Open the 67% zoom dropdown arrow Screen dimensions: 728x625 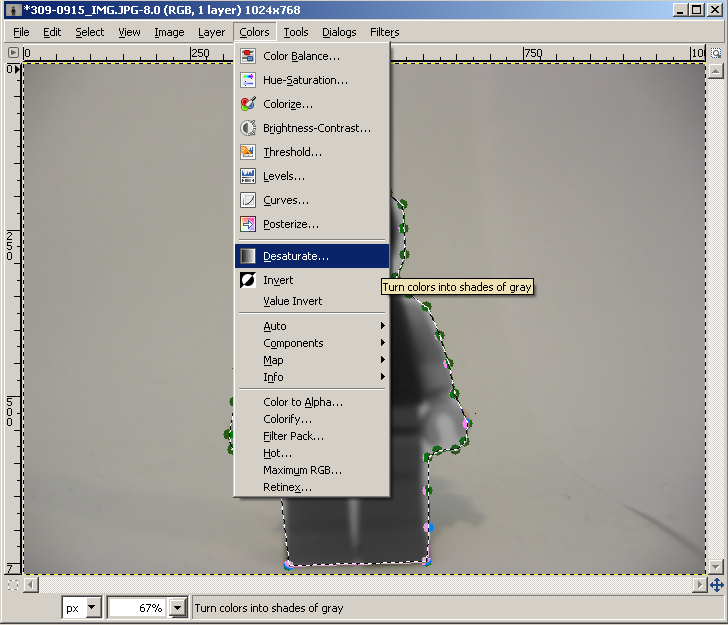pyautogui.click(x=178, y=608)
